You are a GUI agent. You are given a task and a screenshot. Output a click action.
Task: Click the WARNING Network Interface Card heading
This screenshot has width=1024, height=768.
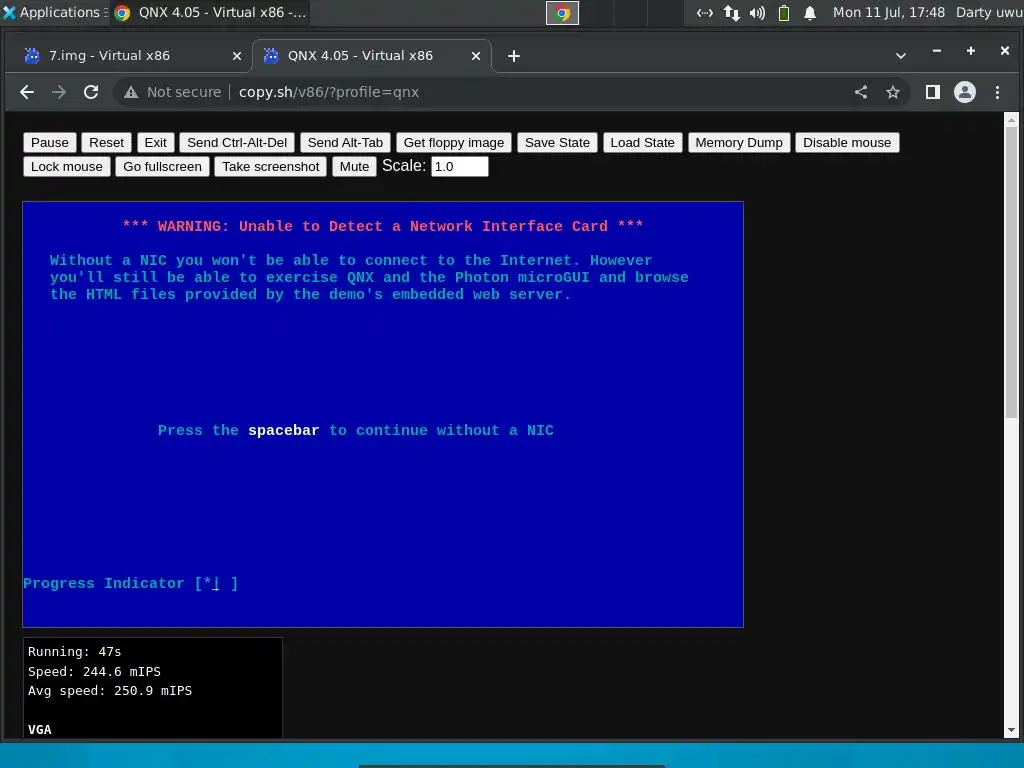(383, 226)
